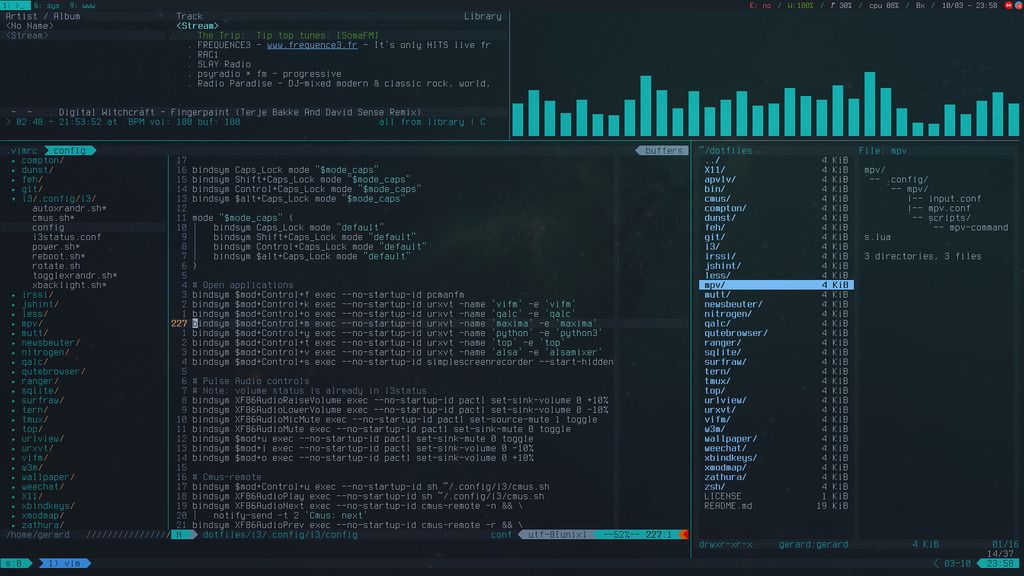Click the E: no ethernet status in i3 bar
1024x576 pixels.
pyautogui.click(x=760, y=5)
